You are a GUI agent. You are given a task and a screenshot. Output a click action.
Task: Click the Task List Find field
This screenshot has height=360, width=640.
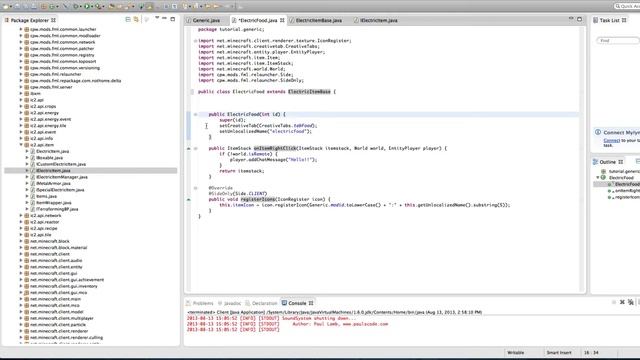(618, 41)
